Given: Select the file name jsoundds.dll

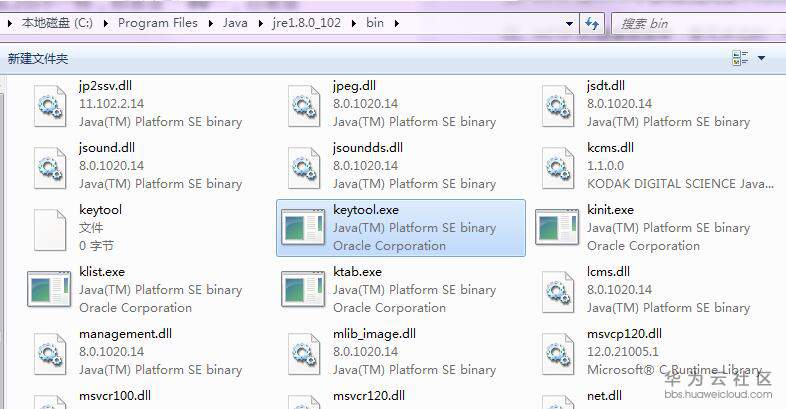Looking at the screenshot, I should click(368, 148).
